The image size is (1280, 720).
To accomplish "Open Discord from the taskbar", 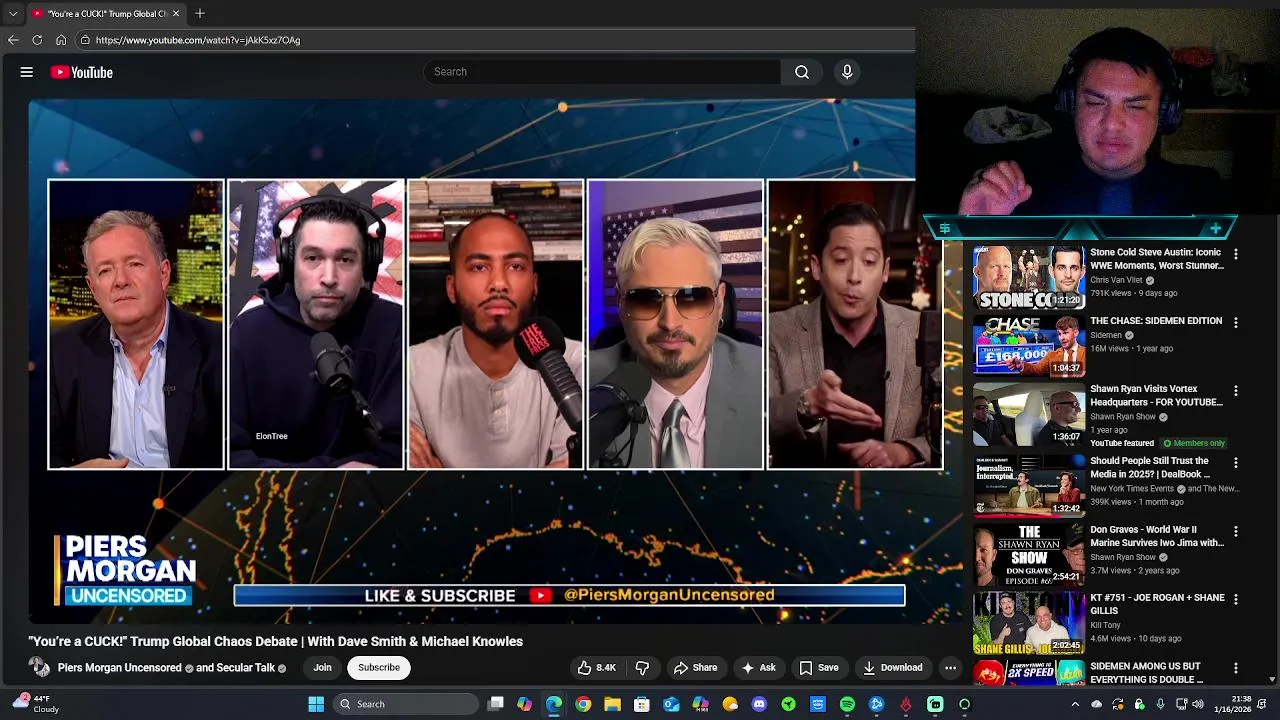I will click(x=759, y=704).
